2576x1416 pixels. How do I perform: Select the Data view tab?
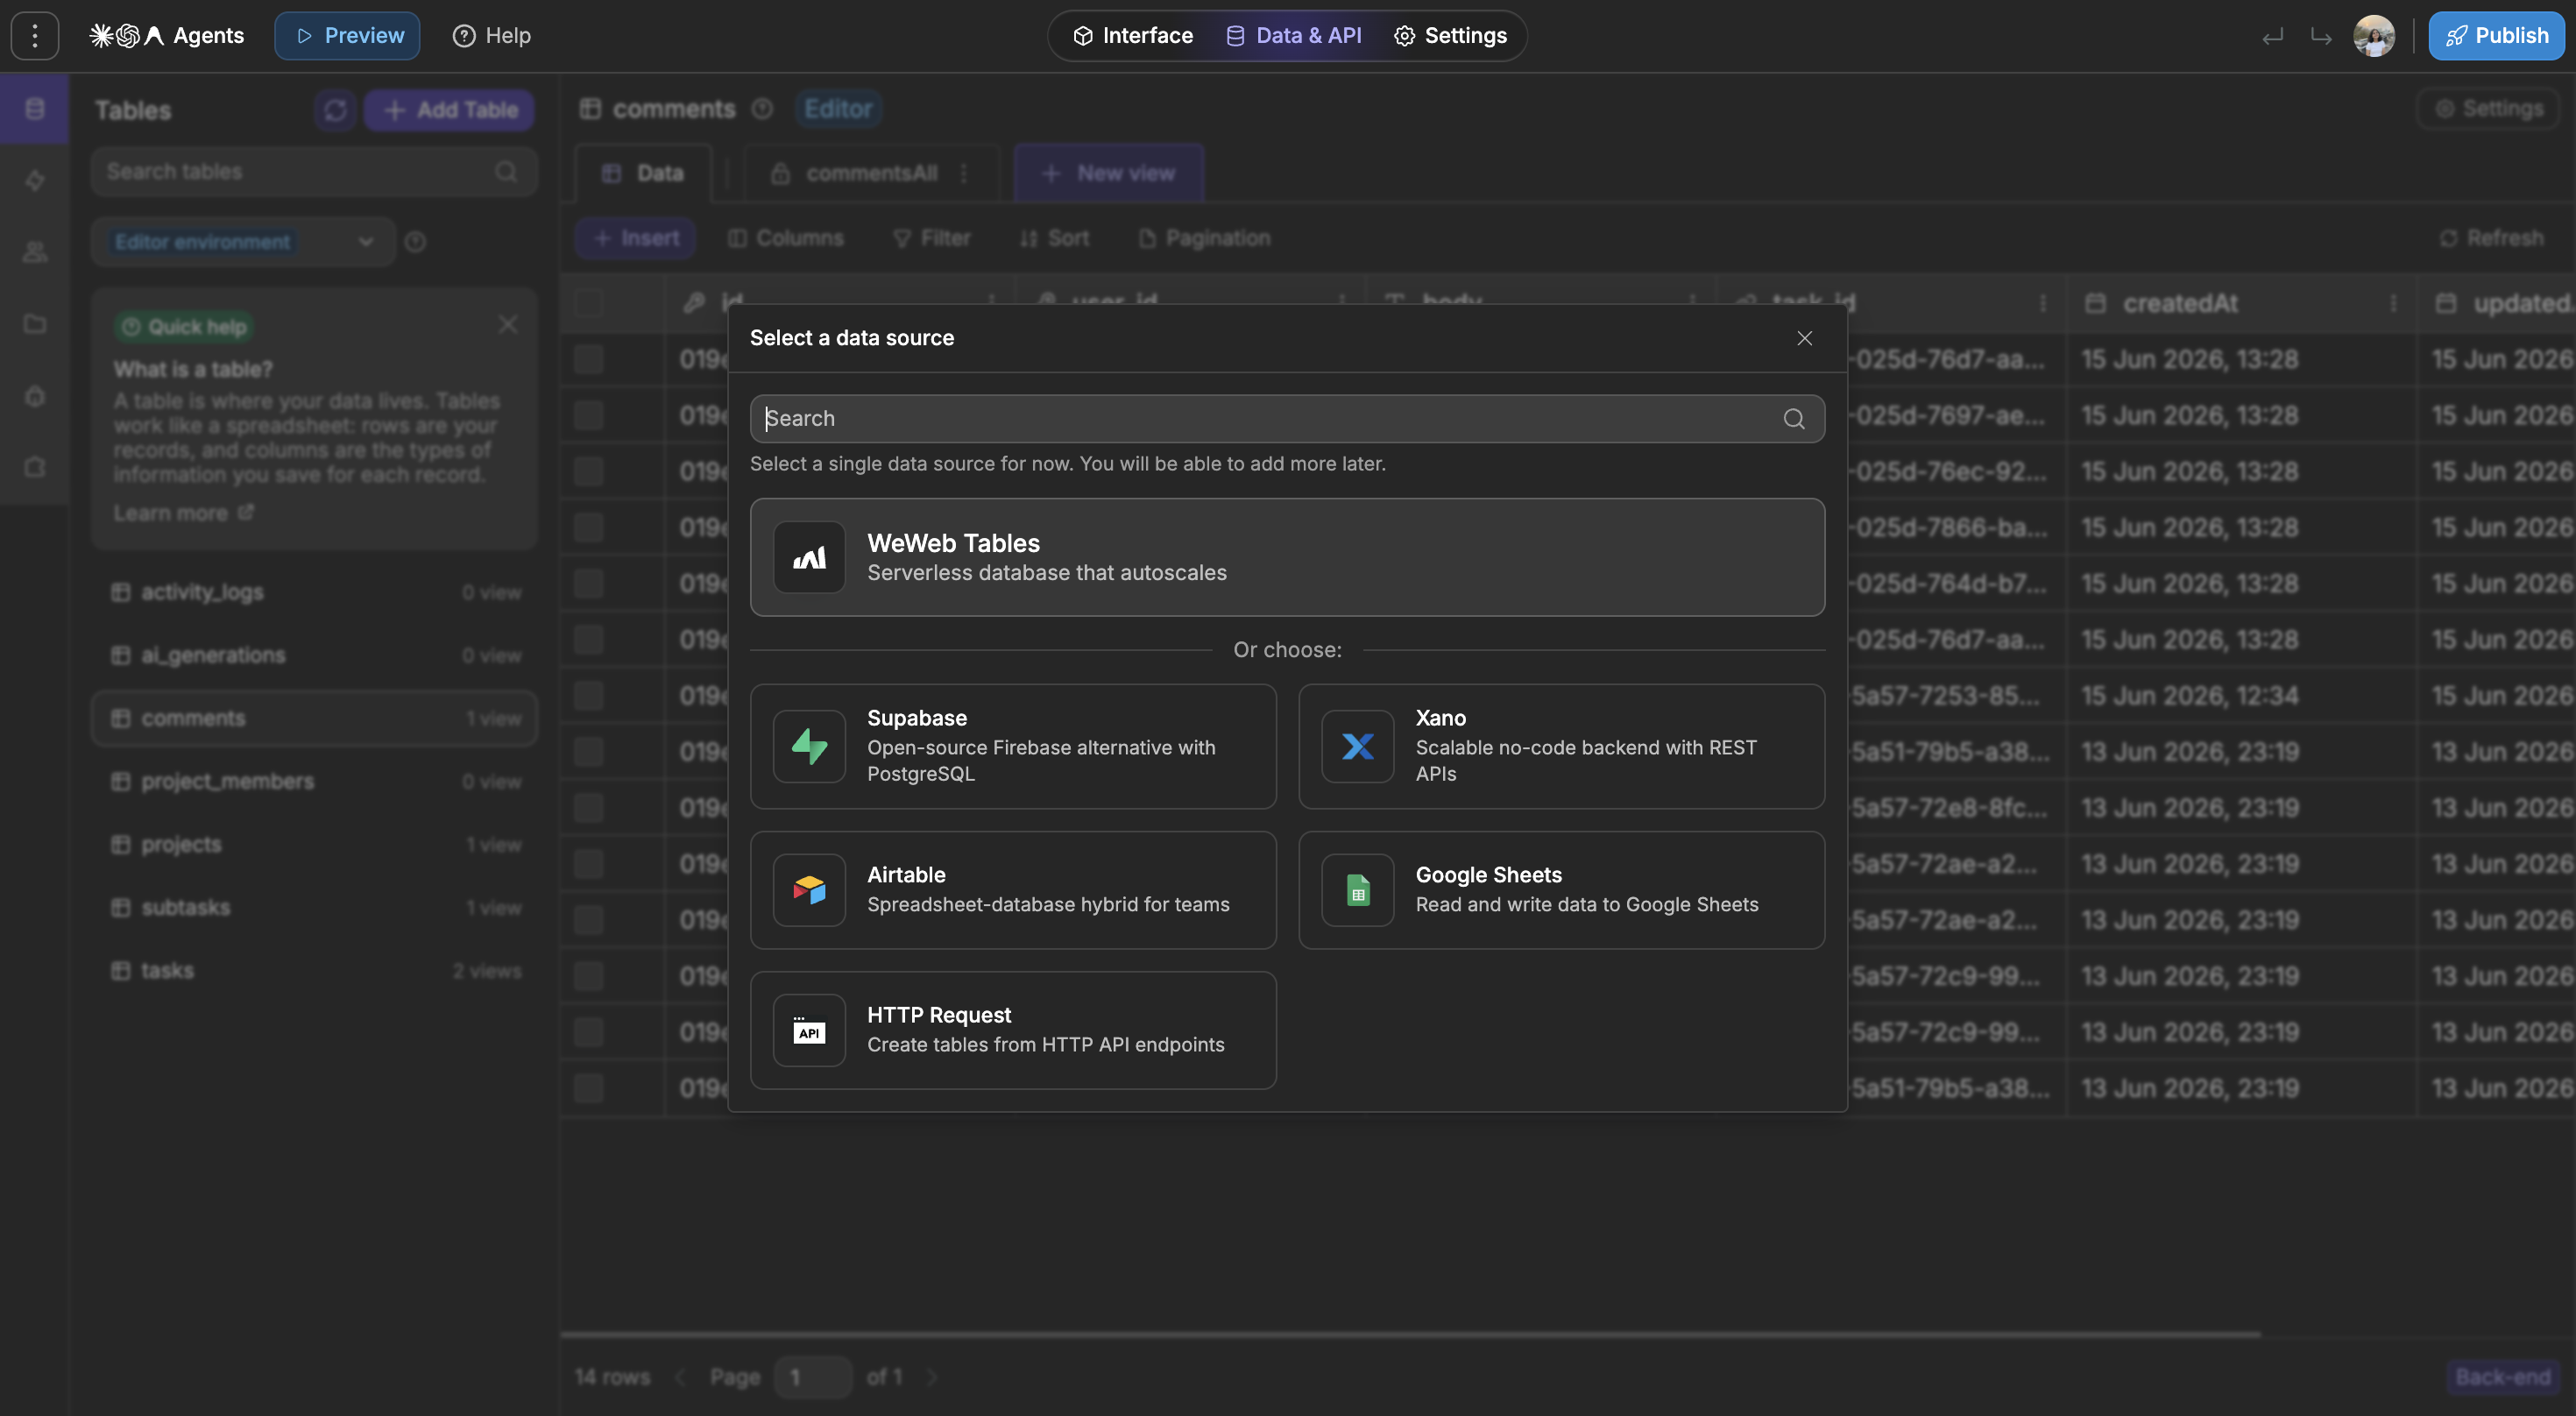tap(644, 173)
